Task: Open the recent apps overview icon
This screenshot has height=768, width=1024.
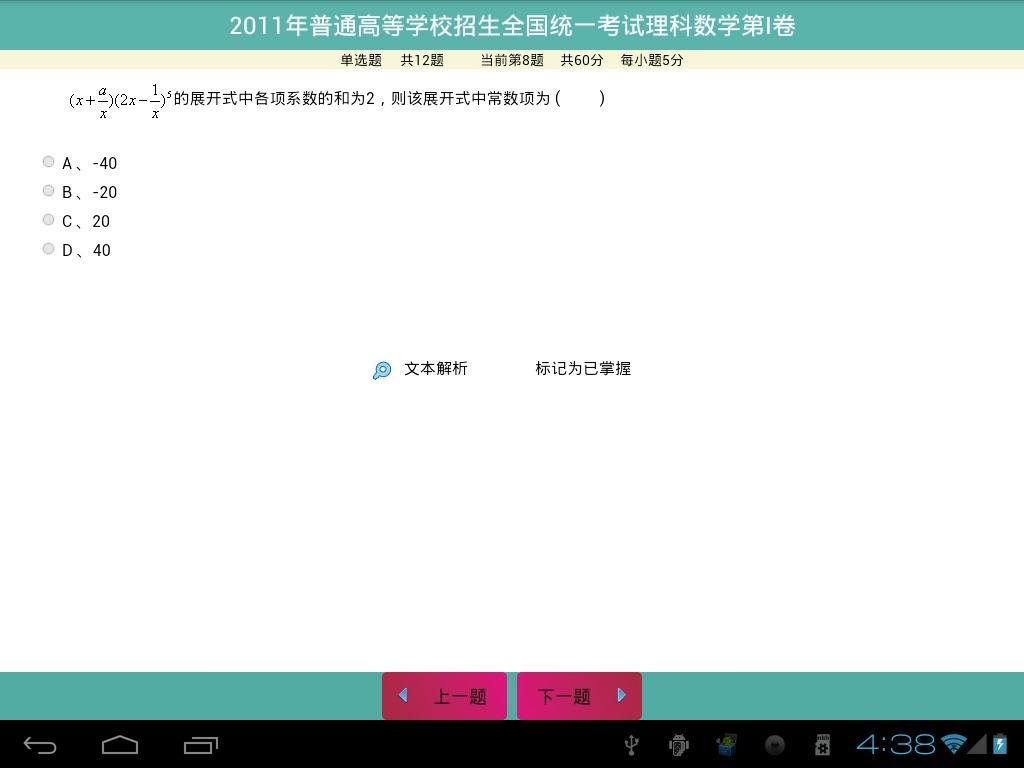Action: [x=201, y=745]
